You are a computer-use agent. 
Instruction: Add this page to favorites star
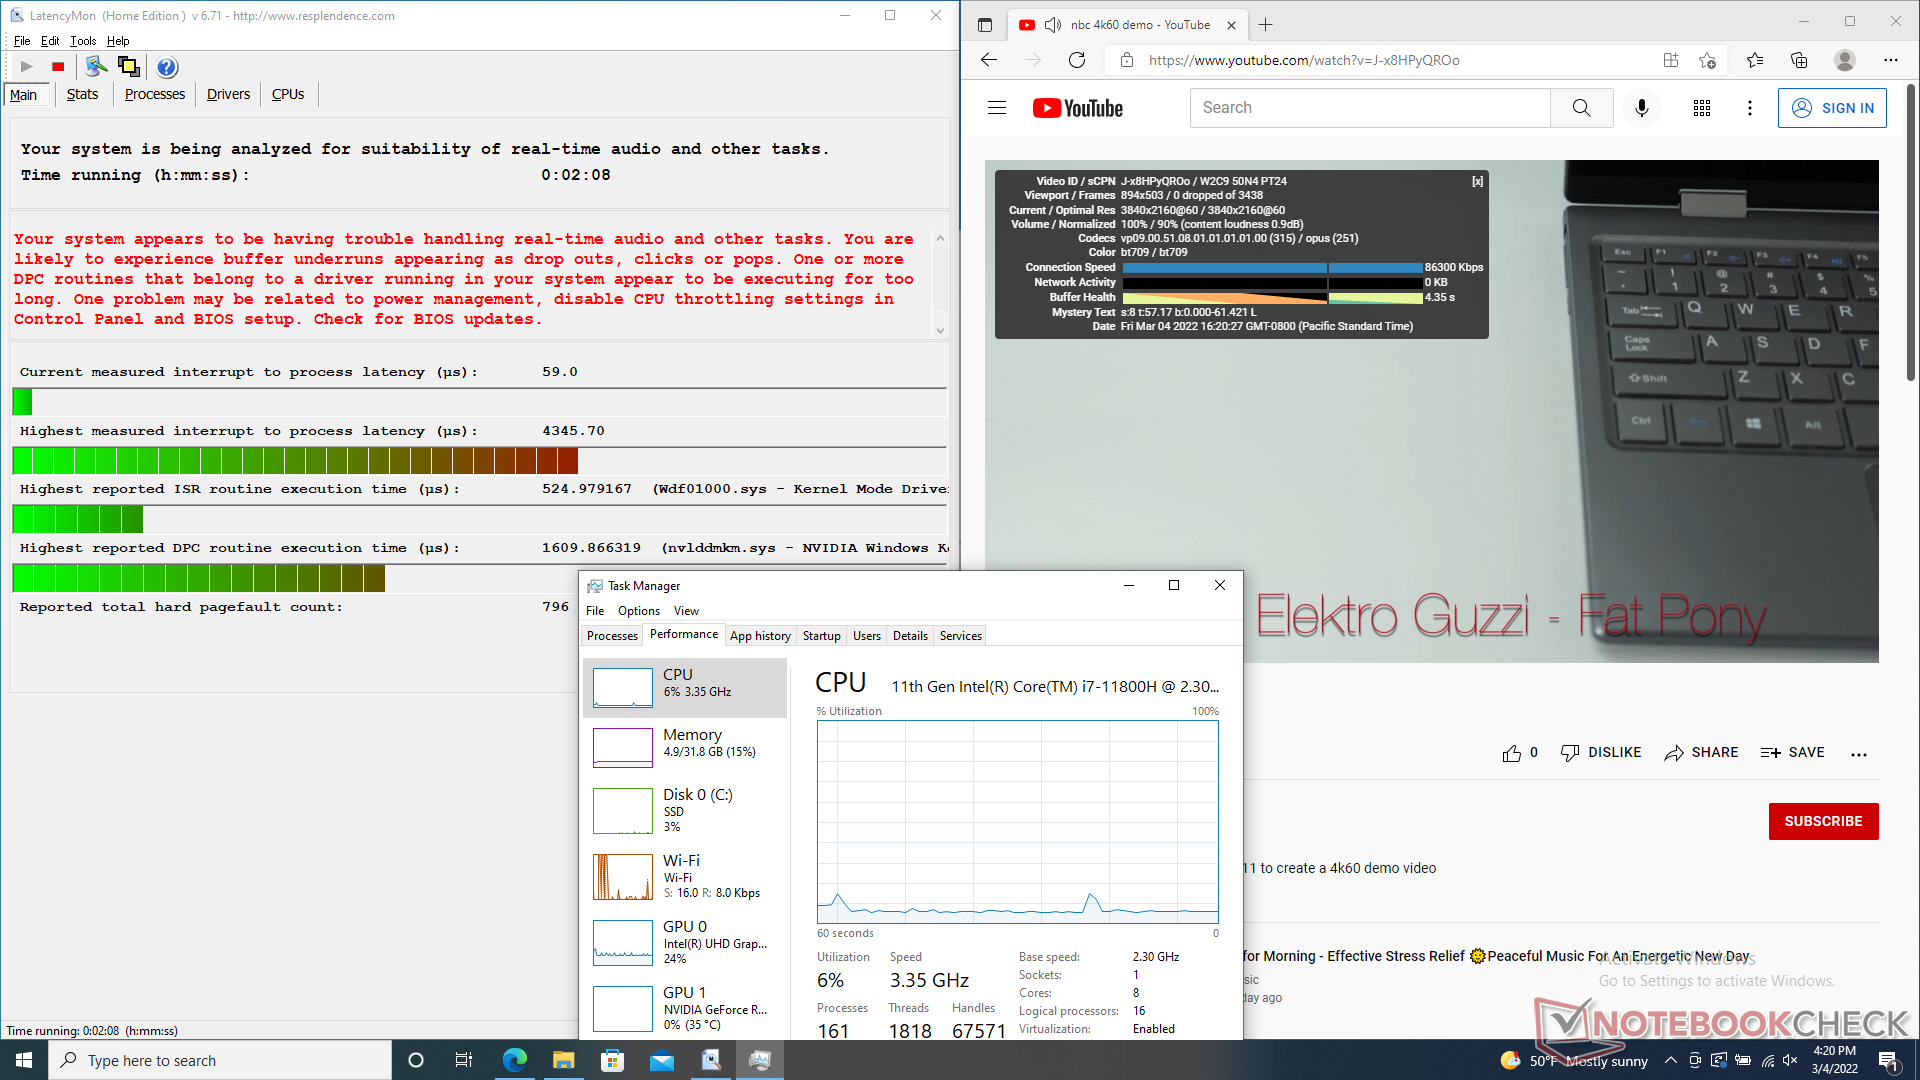click(1708, 60)
